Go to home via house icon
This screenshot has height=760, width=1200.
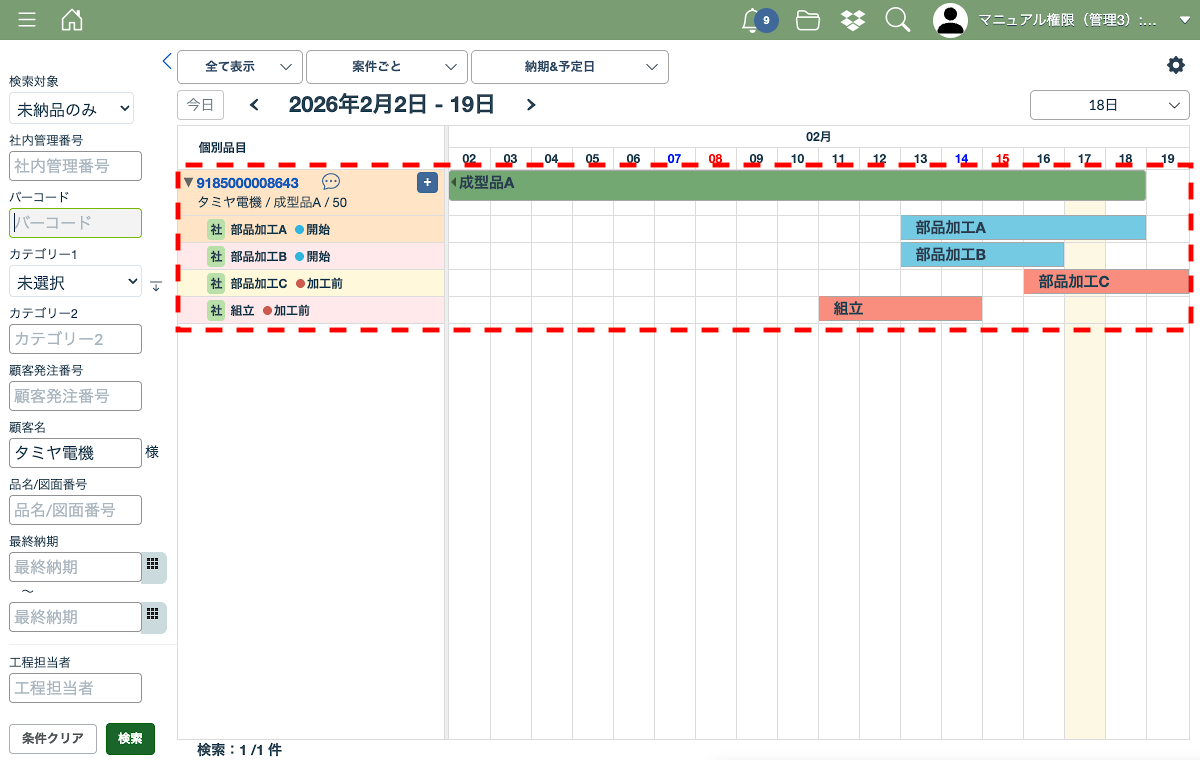(x=72, y=20)
